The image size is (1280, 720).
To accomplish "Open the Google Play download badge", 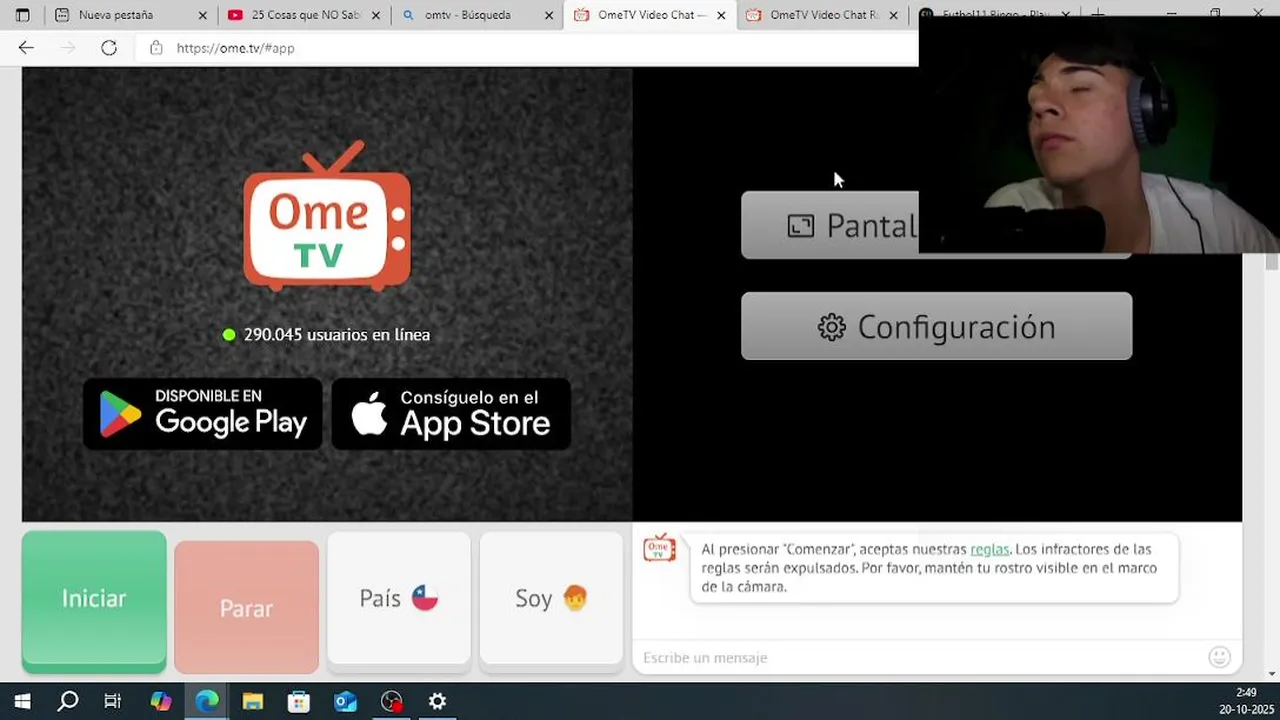I will coord(203,413).
